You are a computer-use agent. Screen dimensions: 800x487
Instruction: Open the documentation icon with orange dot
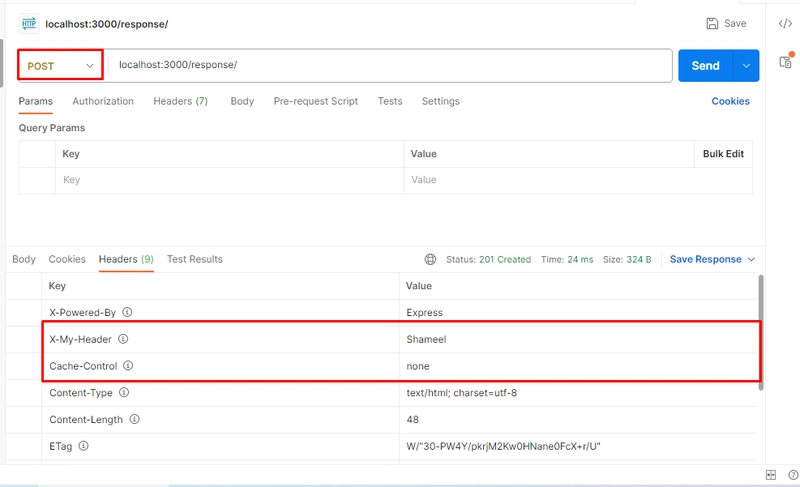(786, 61)
